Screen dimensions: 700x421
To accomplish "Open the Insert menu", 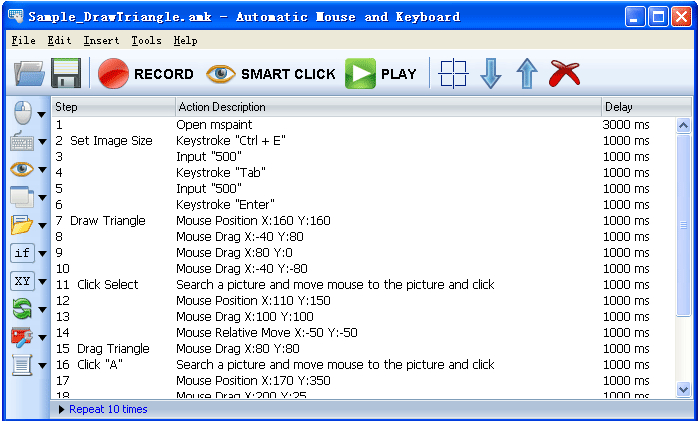I will coord(101,41).
